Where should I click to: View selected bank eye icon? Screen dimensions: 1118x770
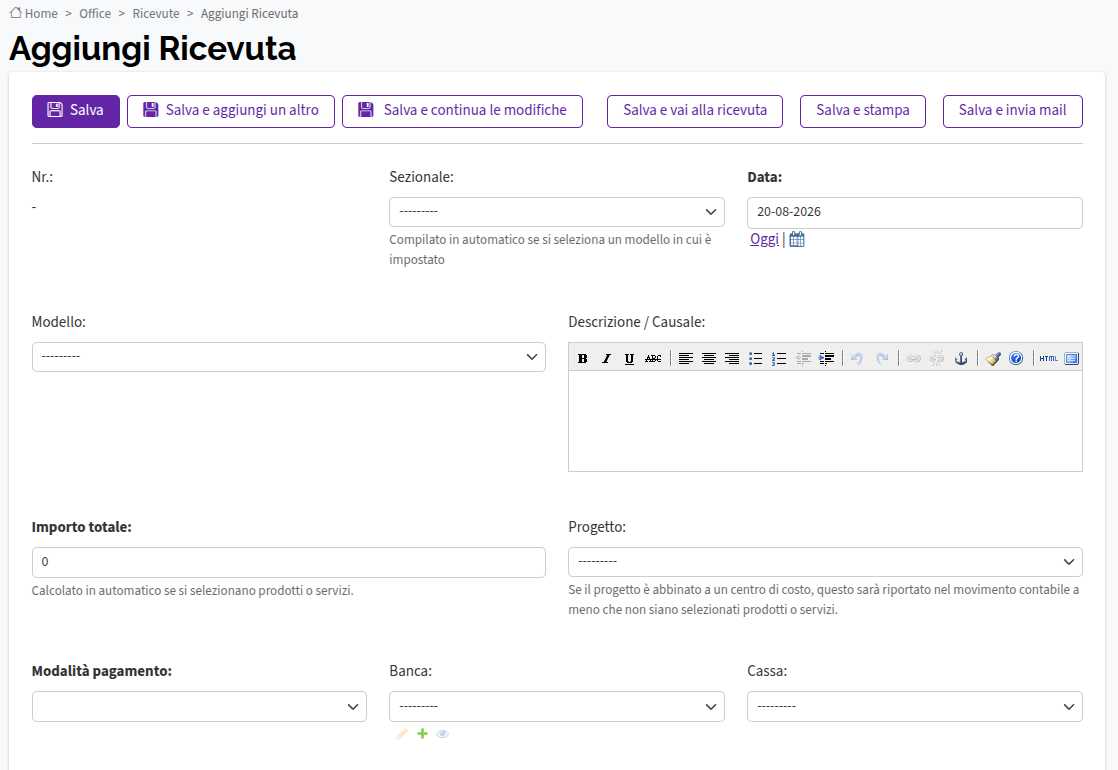pyautogui.click(x=442, y=734)
